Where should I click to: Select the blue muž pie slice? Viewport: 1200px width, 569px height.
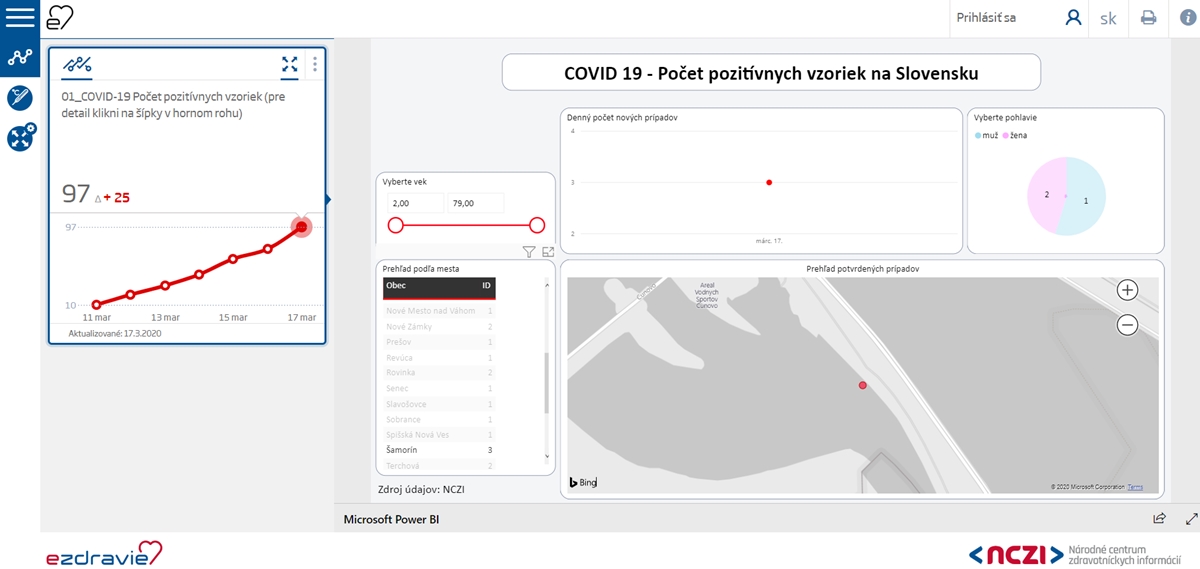(1086, 198)
